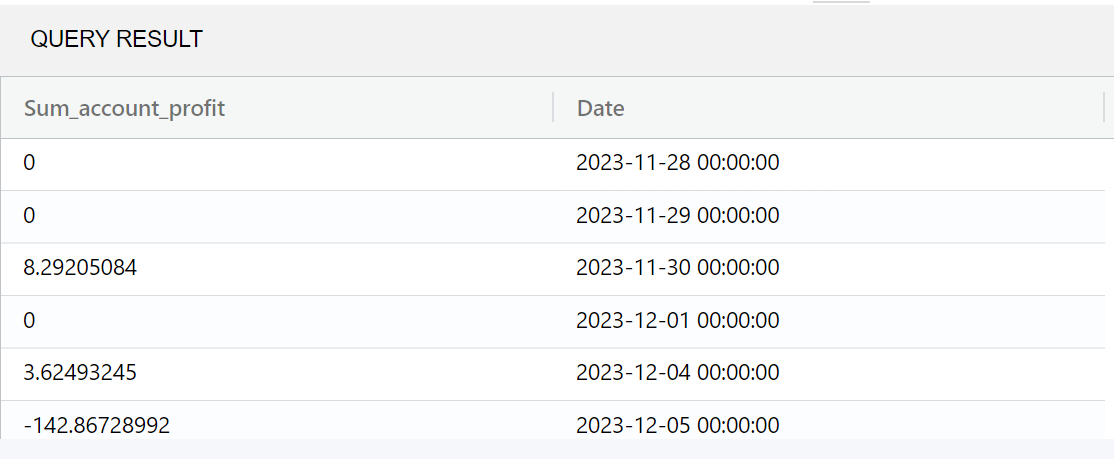This screenshot has width=1114, height=459.
Task: Click the thin drag handle above the panel
Action: click(841, 2)
